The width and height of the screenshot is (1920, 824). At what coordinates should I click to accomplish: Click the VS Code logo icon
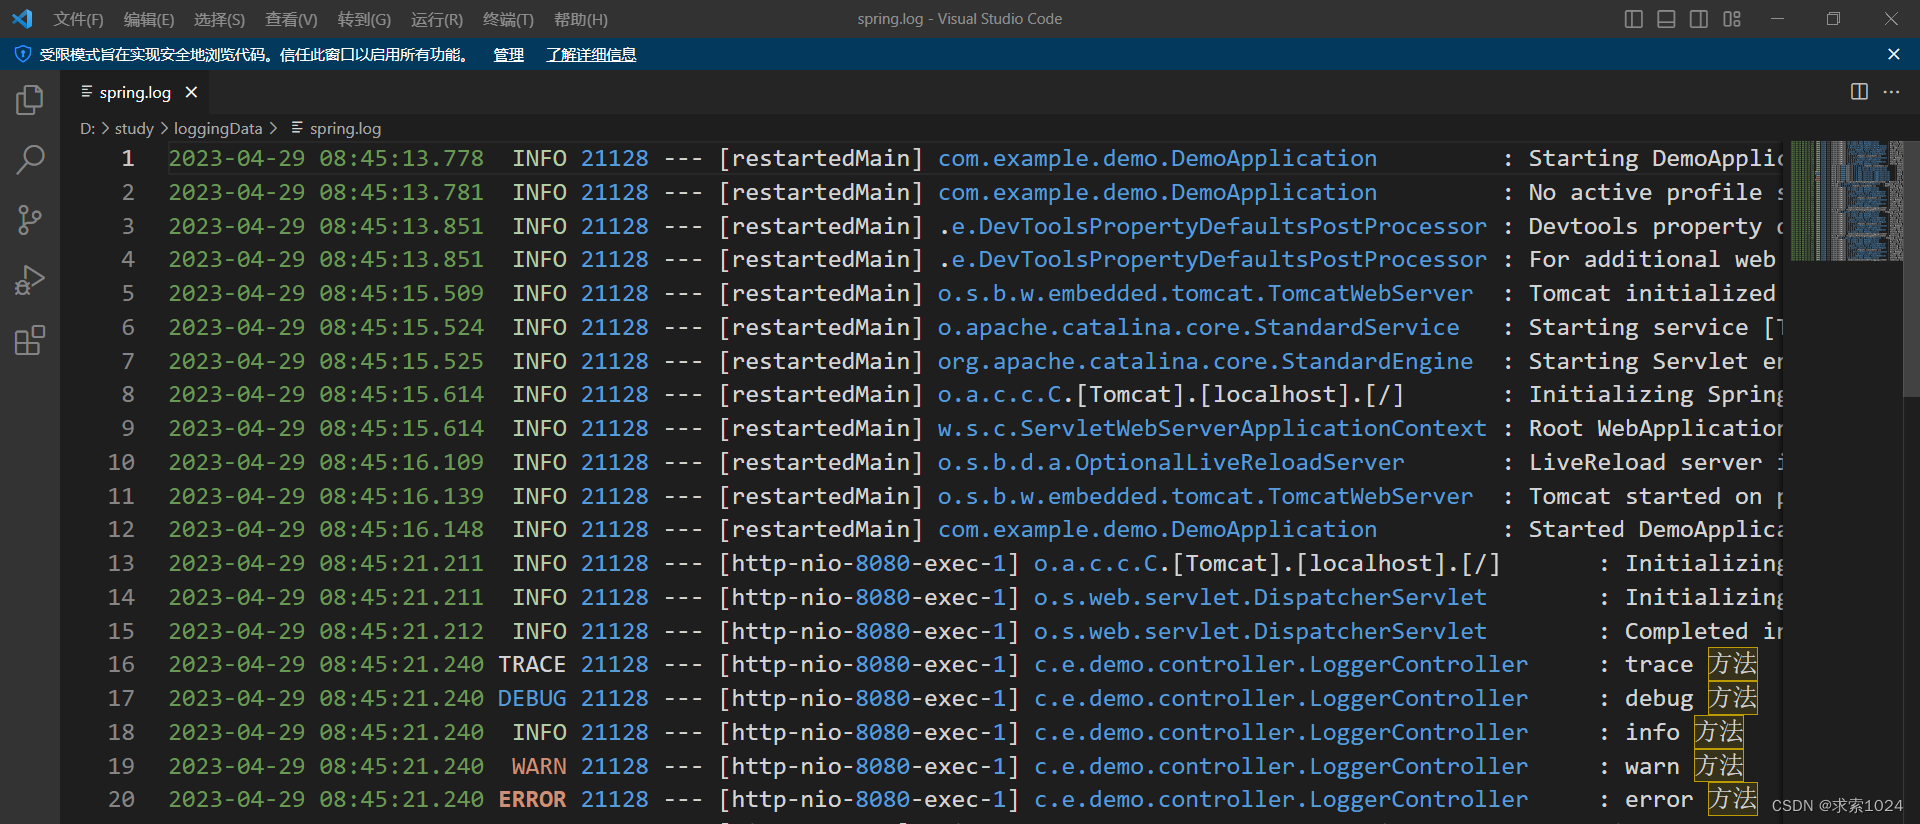(22, 19)
